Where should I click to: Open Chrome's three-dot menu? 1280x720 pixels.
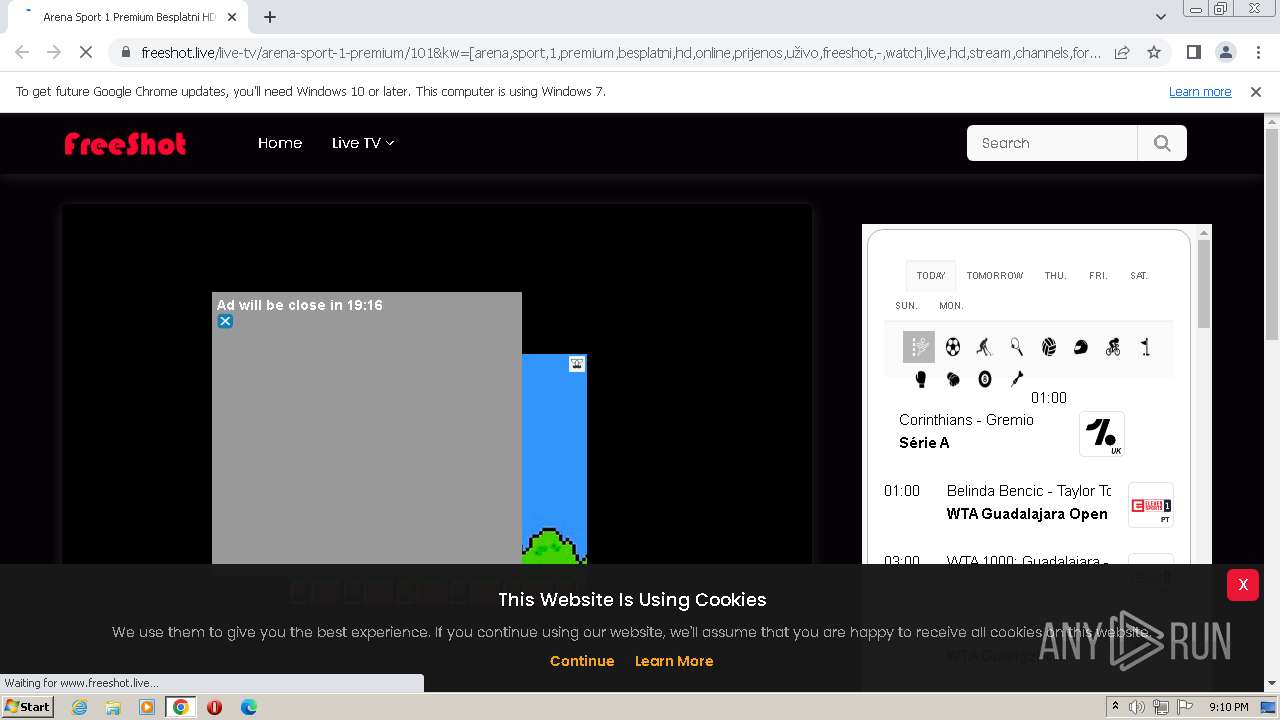point(1258,52)
